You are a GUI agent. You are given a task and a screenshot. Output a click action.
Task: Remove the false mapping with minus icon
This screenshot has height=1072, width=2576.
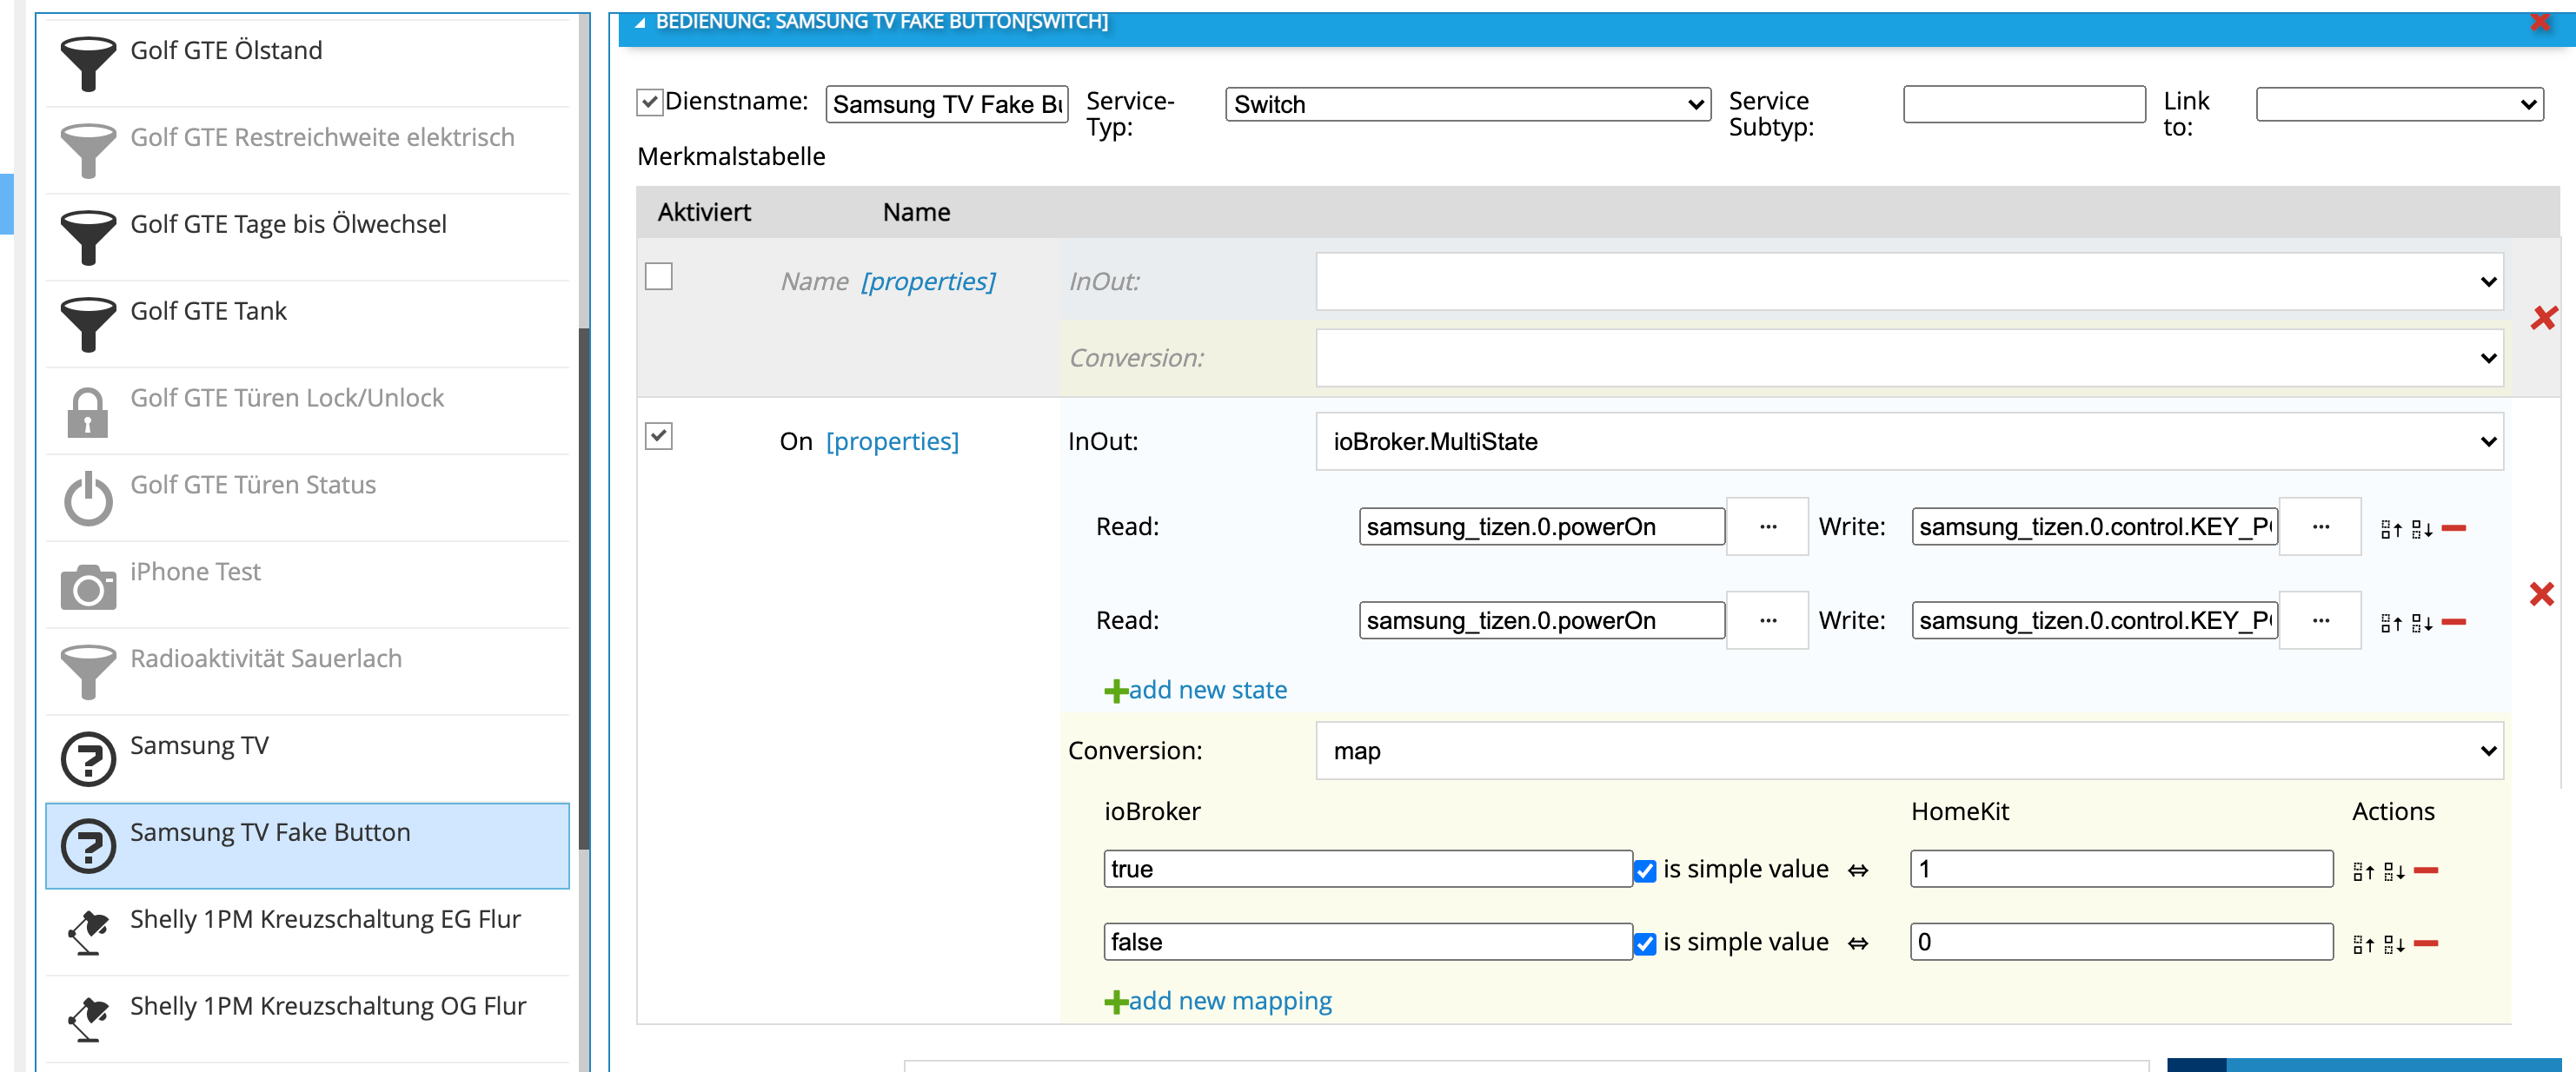pos(2425,943)
